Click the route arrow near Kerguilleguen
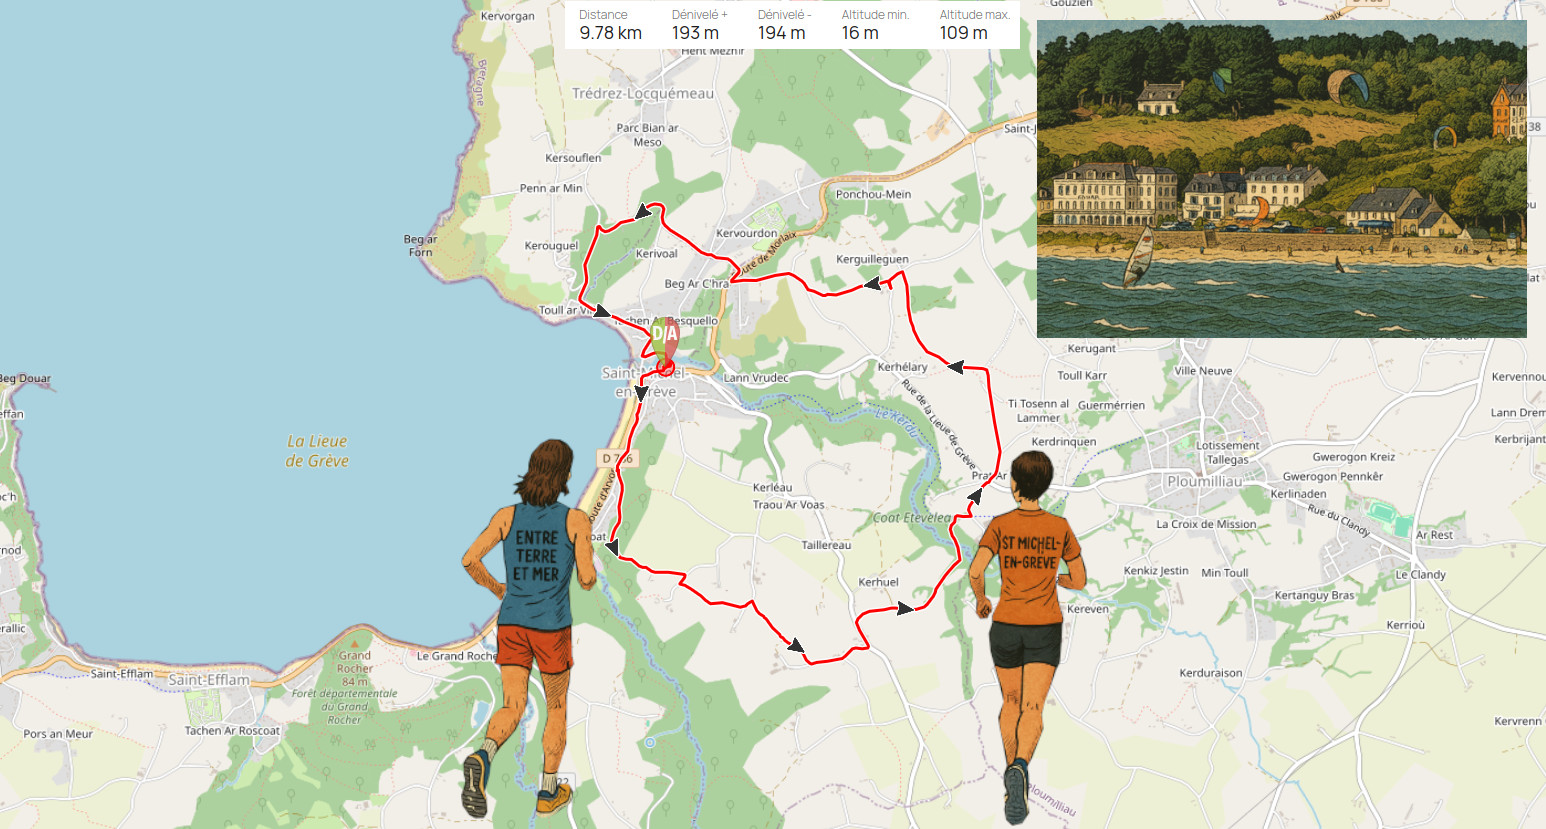Viewport: 1546px width, 829px height. click(x=873, y=284)
